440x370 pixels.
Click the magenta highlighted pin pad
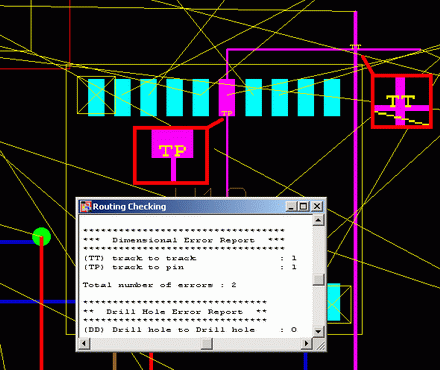pos(227,97)
